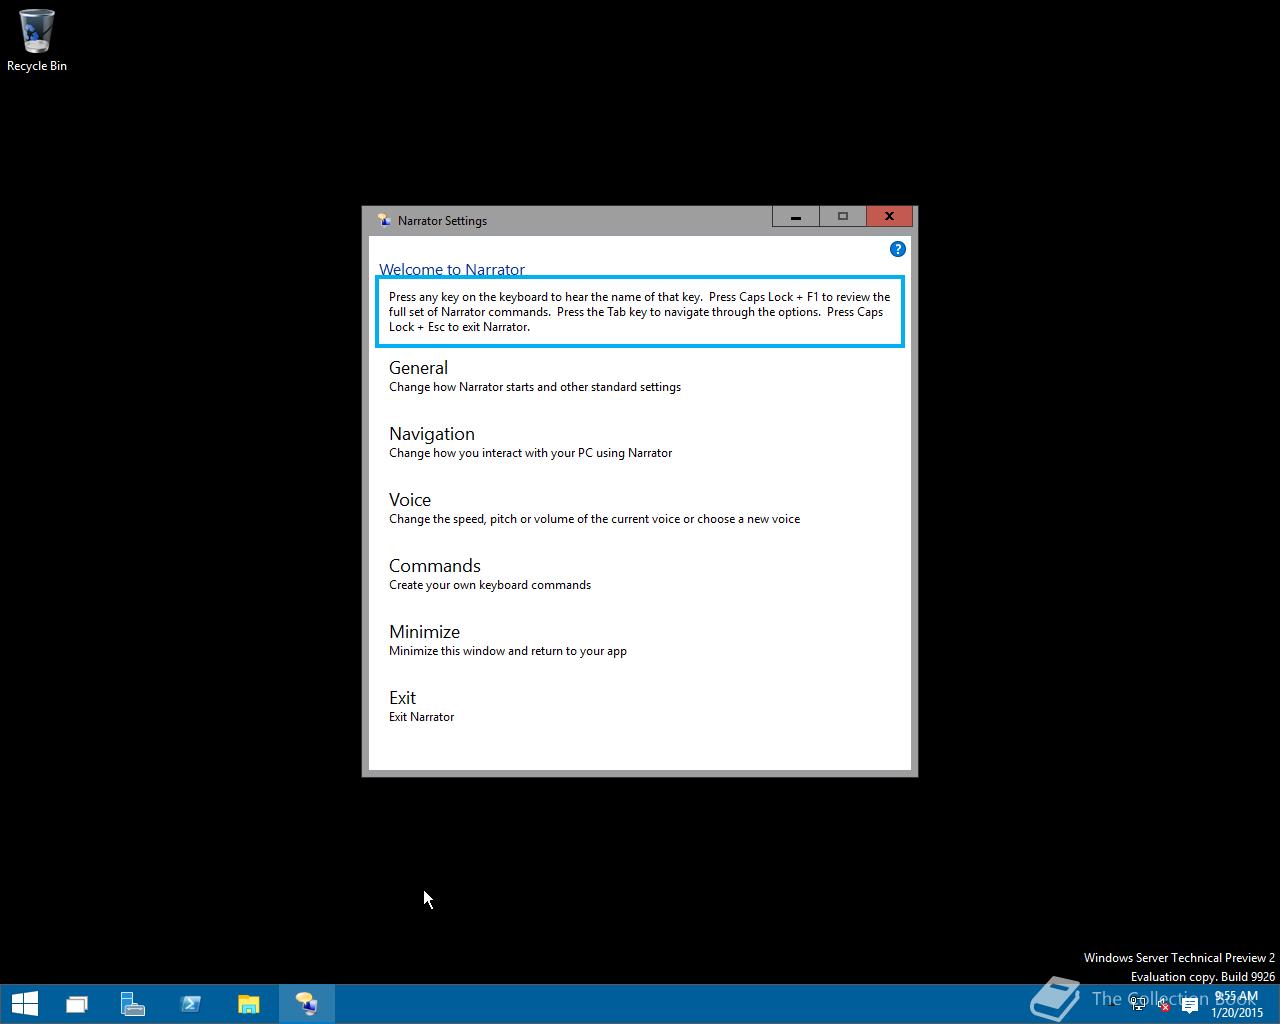This screenshot has width=1280, height=1024.
Task: Select the Narrator taskbar button
Action: (306, 1003)
